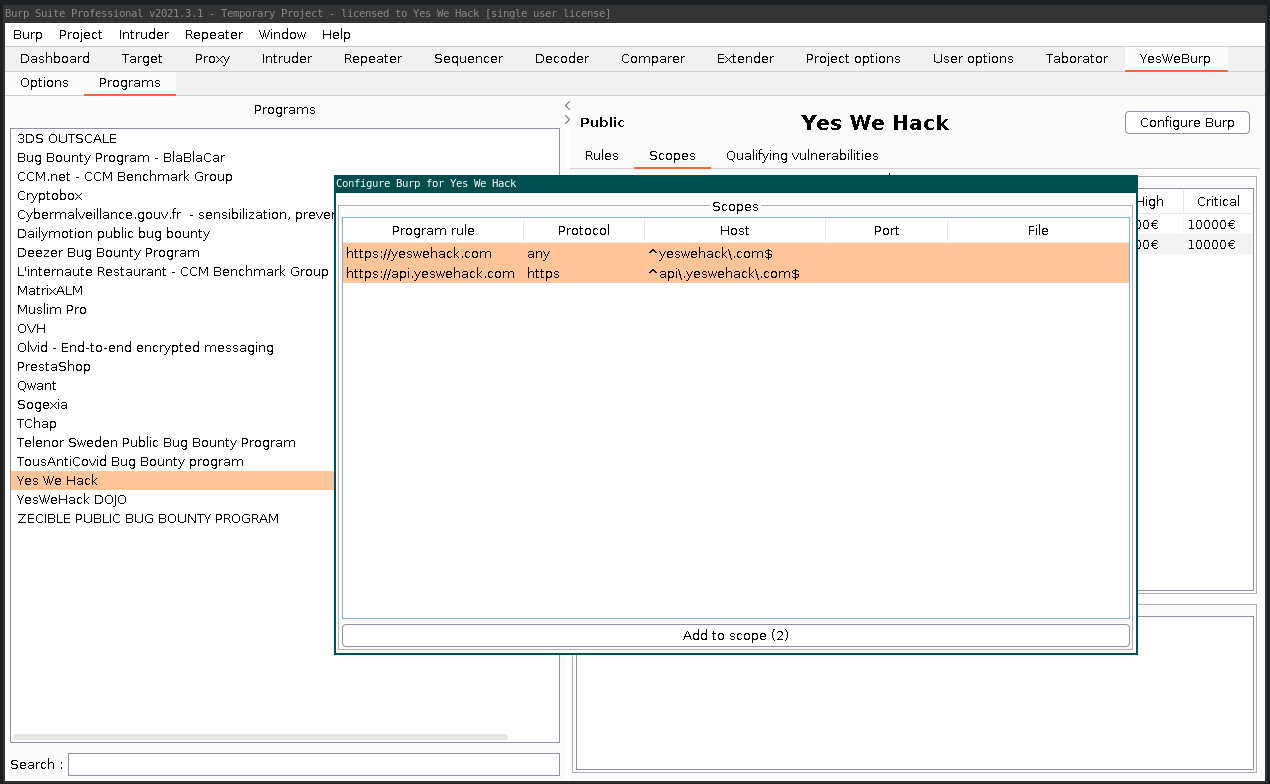Switch to the Extender tab

tap(745, 59)
